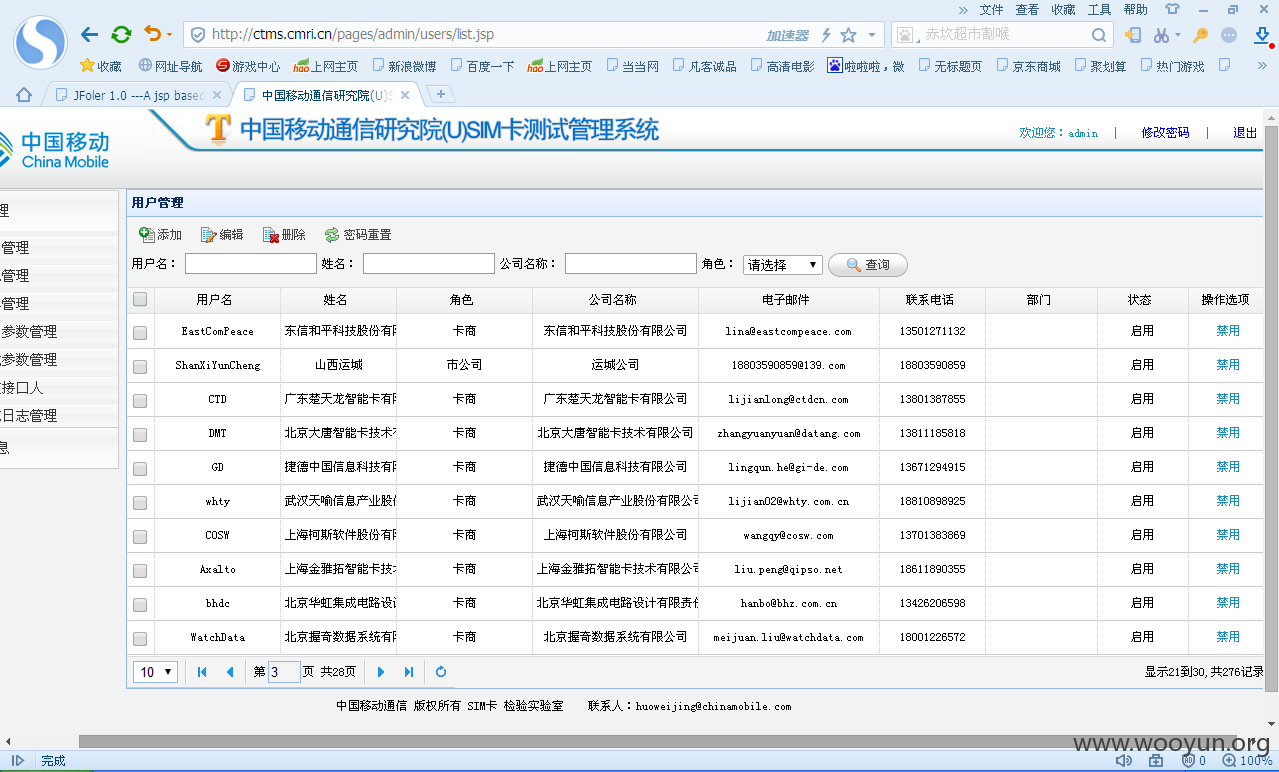Click 禁用 for the WatchData row

(1227, 637)
